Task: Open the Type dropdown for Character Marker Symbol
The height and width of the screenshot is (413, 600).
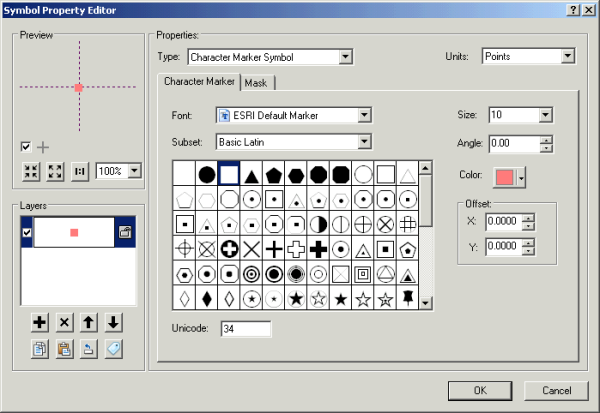Action: click(x=345, y=57)
